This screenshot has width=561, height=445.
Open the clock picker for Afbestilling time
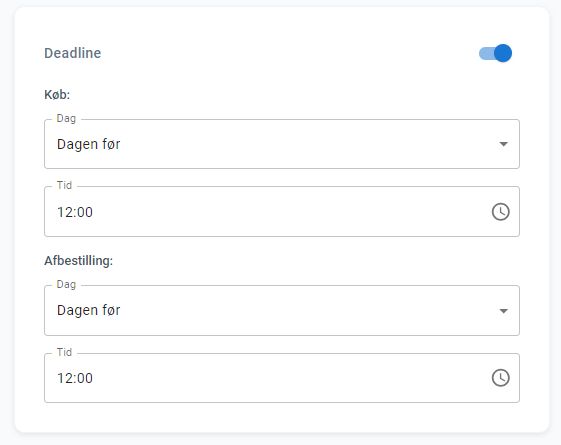[501, 378]
